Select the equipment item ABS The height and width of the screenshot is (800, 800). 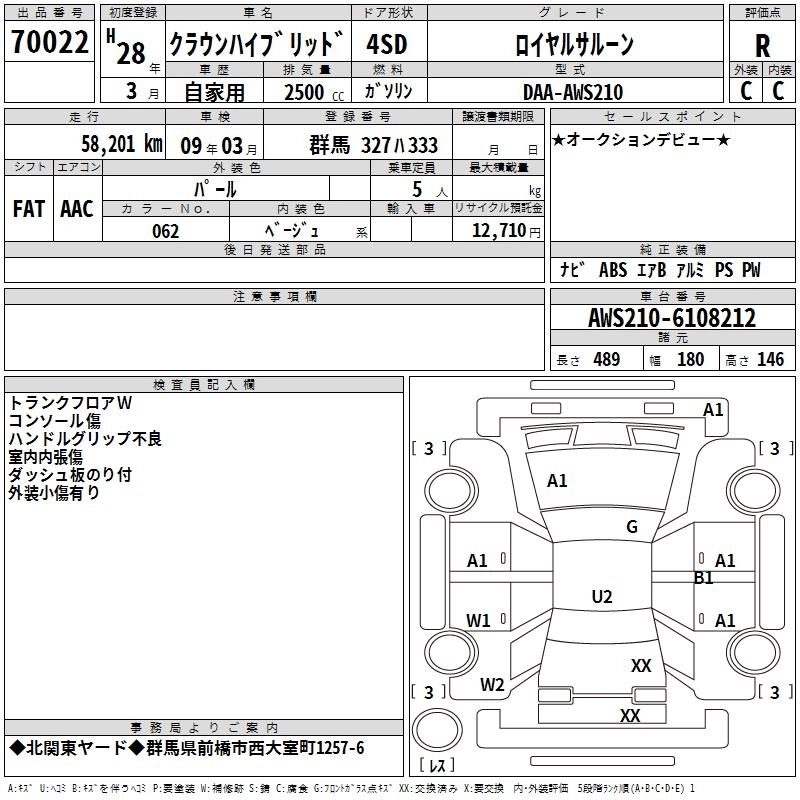(x=613, y=269)
